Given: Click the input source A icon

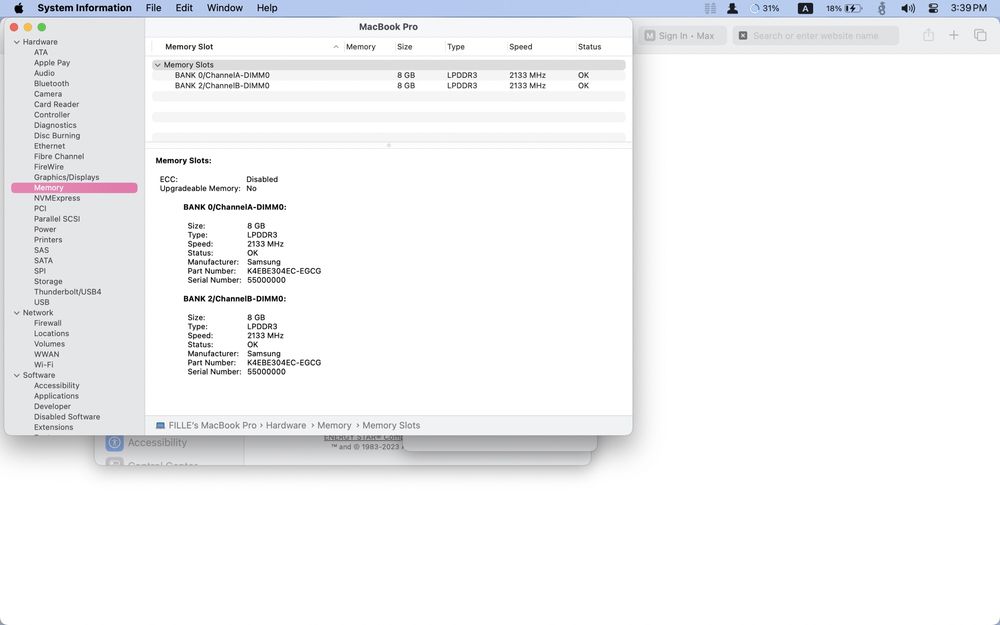Looking at the screenshot, I should [805, 8].
